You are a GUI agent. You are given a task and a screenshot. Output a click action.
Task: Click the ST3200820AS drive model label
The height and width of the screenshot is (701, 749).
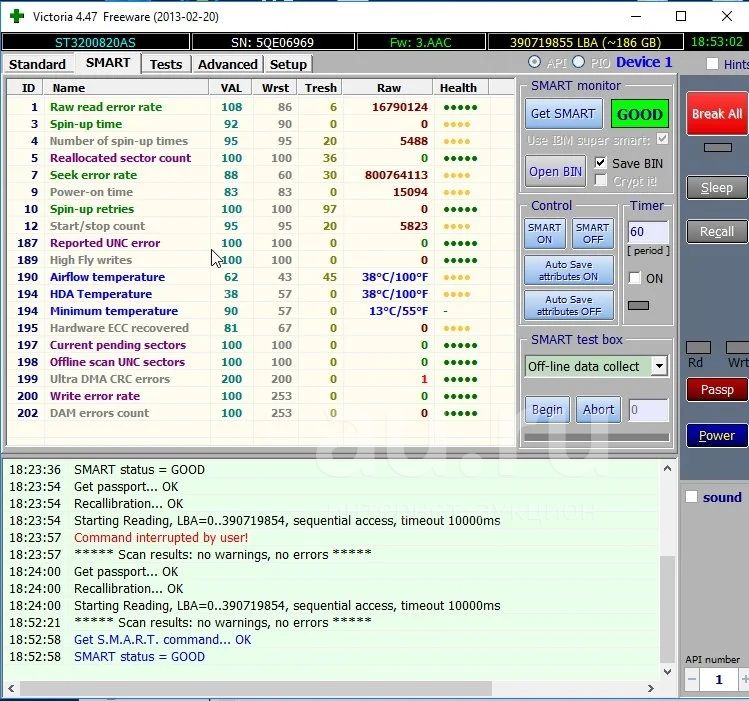[x=96, y=42]
